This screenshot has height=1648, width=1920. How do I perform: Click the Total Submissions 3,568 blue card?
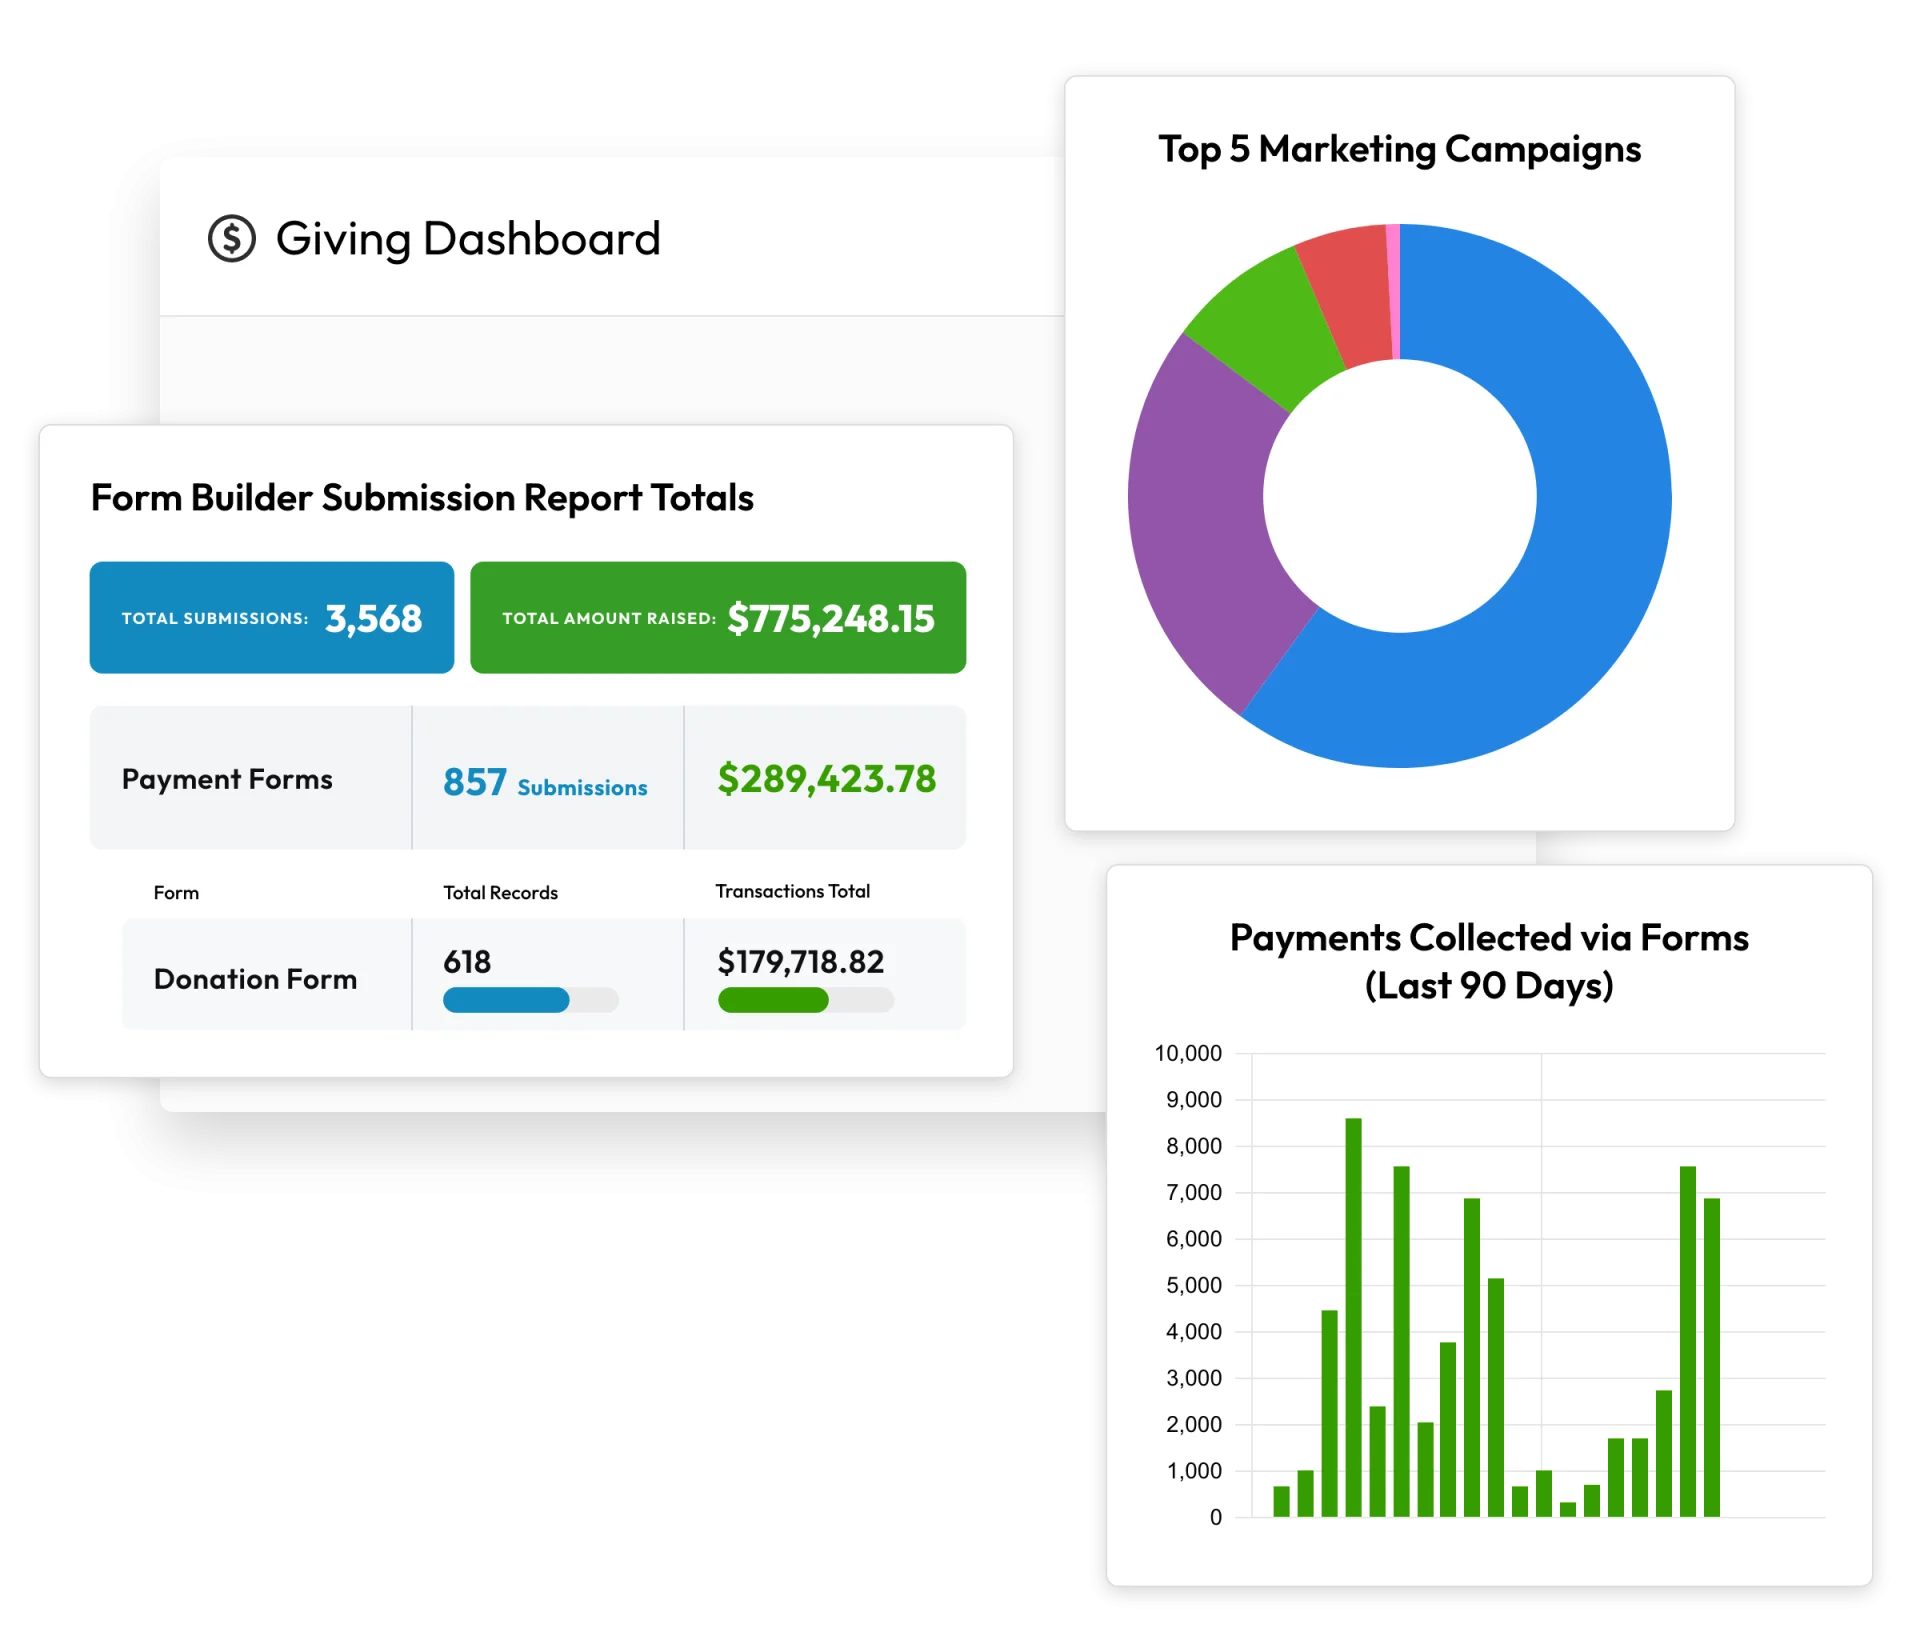[x=271, y=617]
